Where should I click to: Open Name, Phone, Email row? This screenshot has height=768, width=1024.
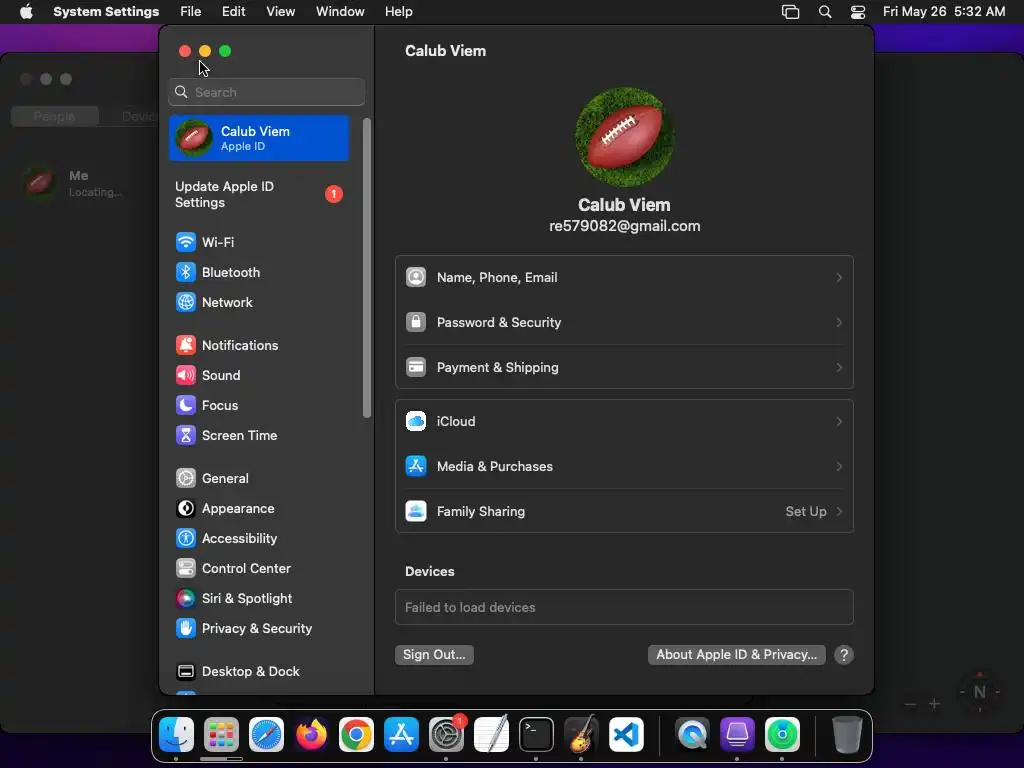tap(624, 278)
